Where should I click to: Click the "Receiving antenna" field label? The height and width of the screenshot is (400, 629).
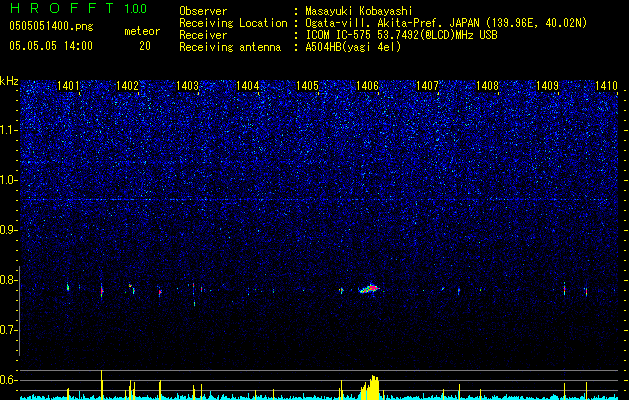pyautogui.click(x=230, y=47)
